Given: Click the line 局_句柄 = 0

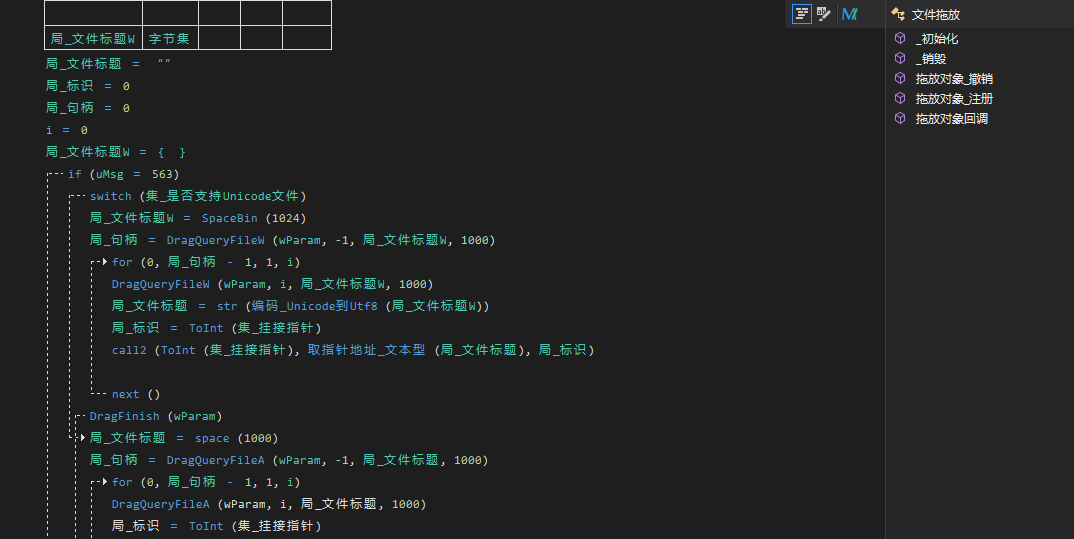Looking at the screenshot, I should point(88,108).
